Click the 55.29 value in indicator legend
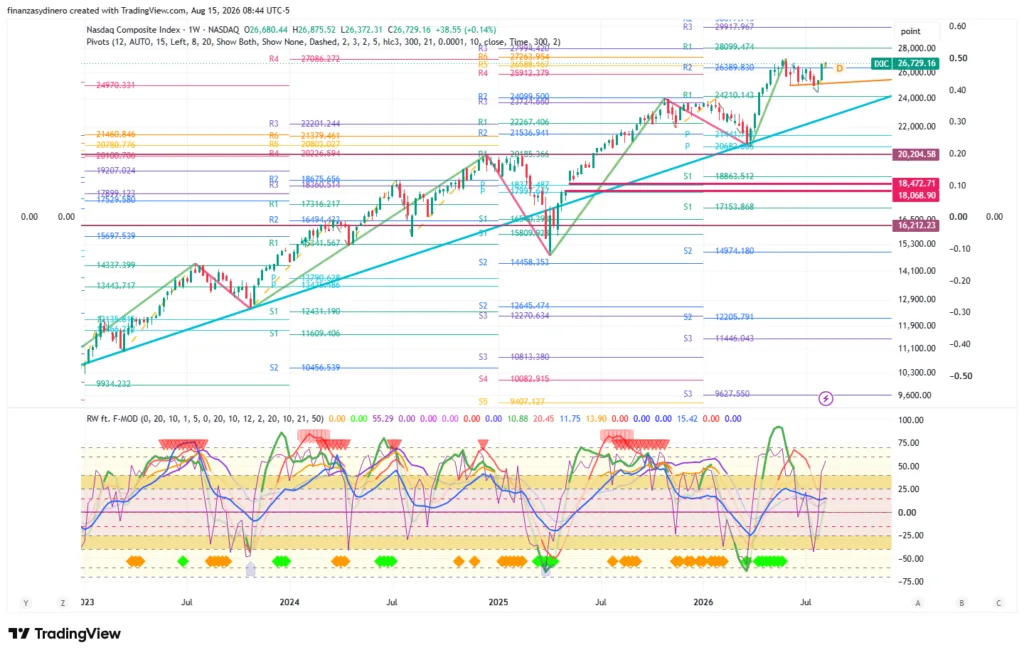 [x=383, y=419]
